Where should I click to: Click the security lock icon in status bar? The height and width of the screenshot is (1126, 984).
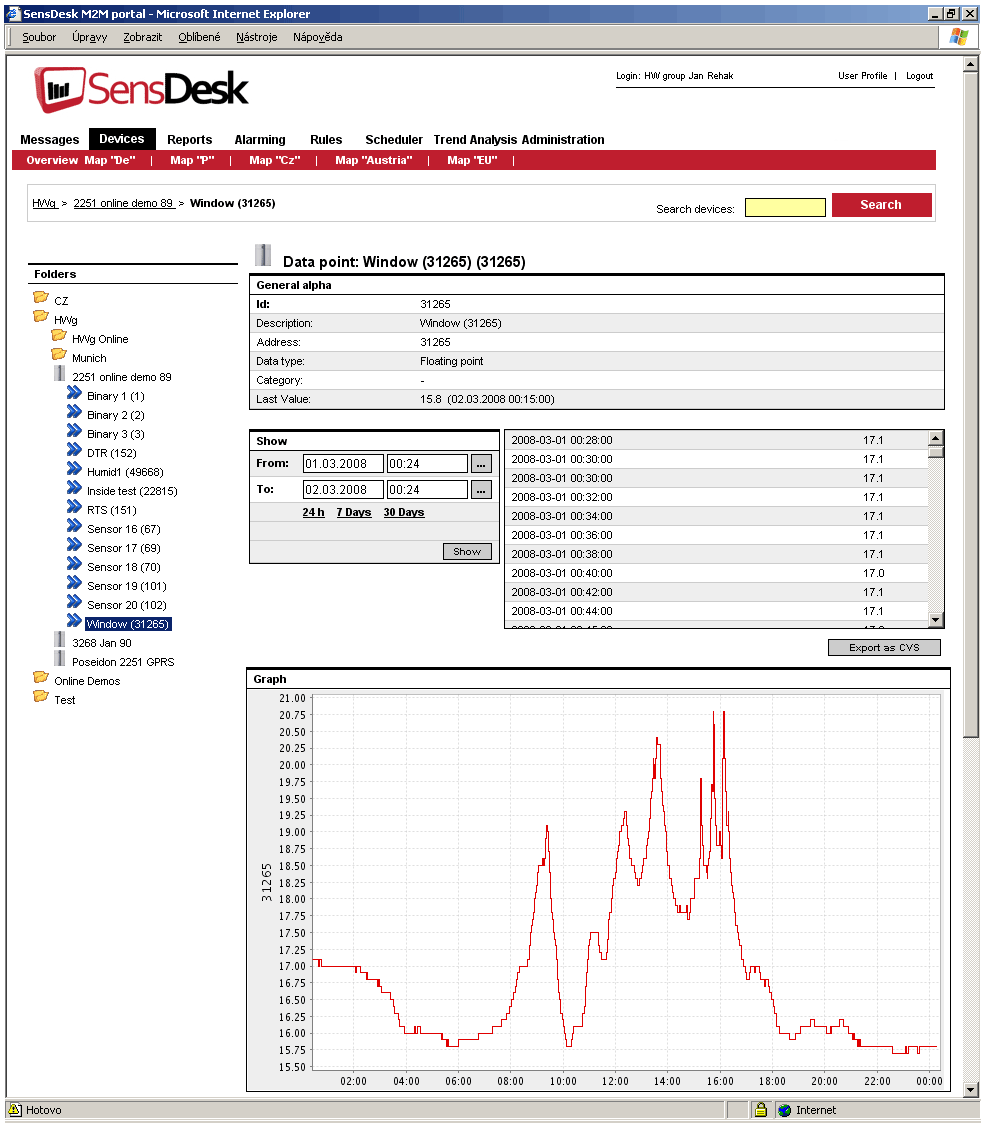pyautogui.click(x=761, y=1109)
